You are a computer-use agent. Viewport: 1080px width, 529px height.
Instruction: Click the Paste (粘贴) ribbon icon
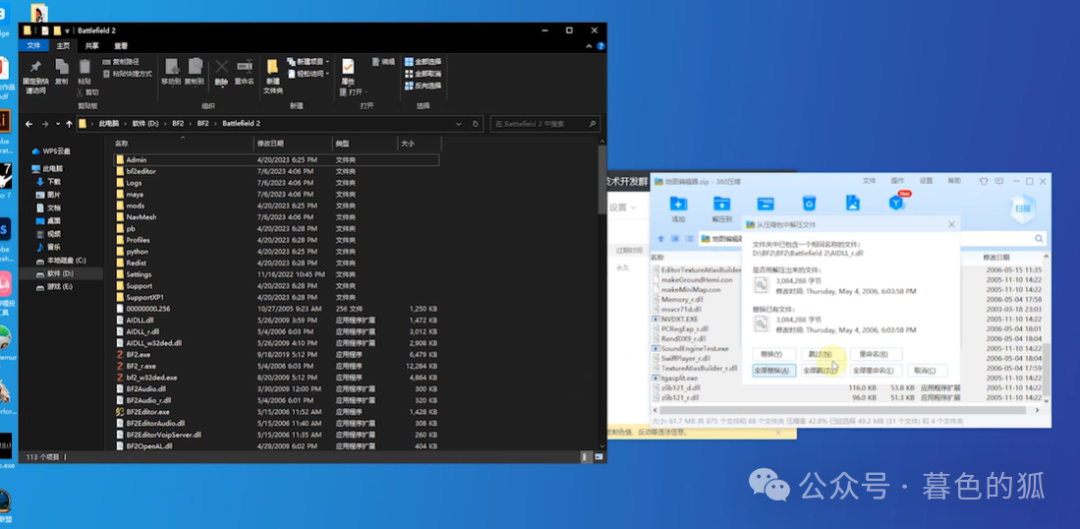click(85, 67)
